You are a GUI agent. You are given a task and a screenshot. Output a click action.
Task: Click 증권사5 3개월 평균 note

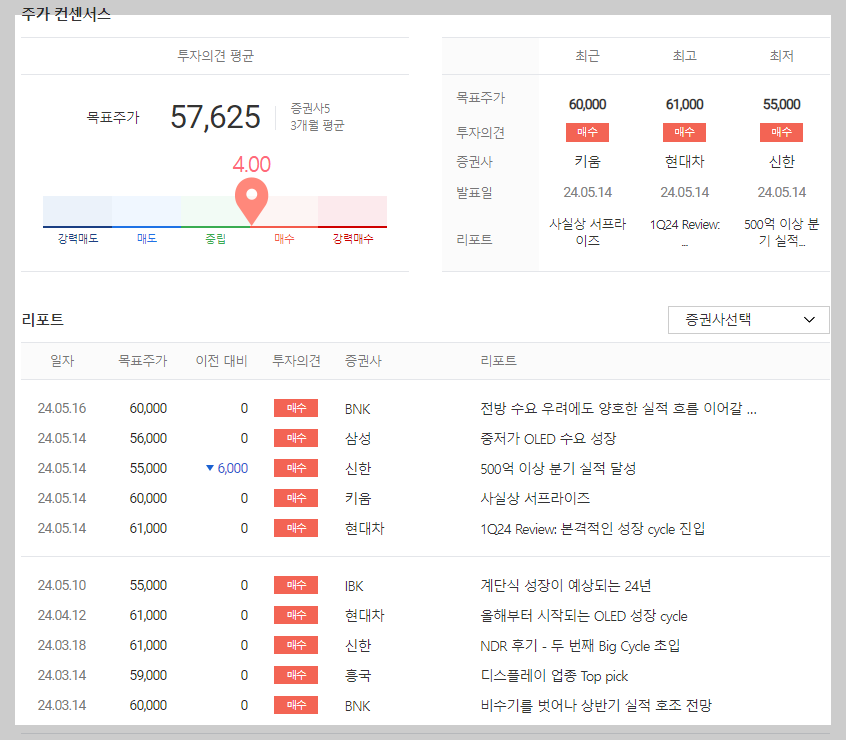point(317,117)
